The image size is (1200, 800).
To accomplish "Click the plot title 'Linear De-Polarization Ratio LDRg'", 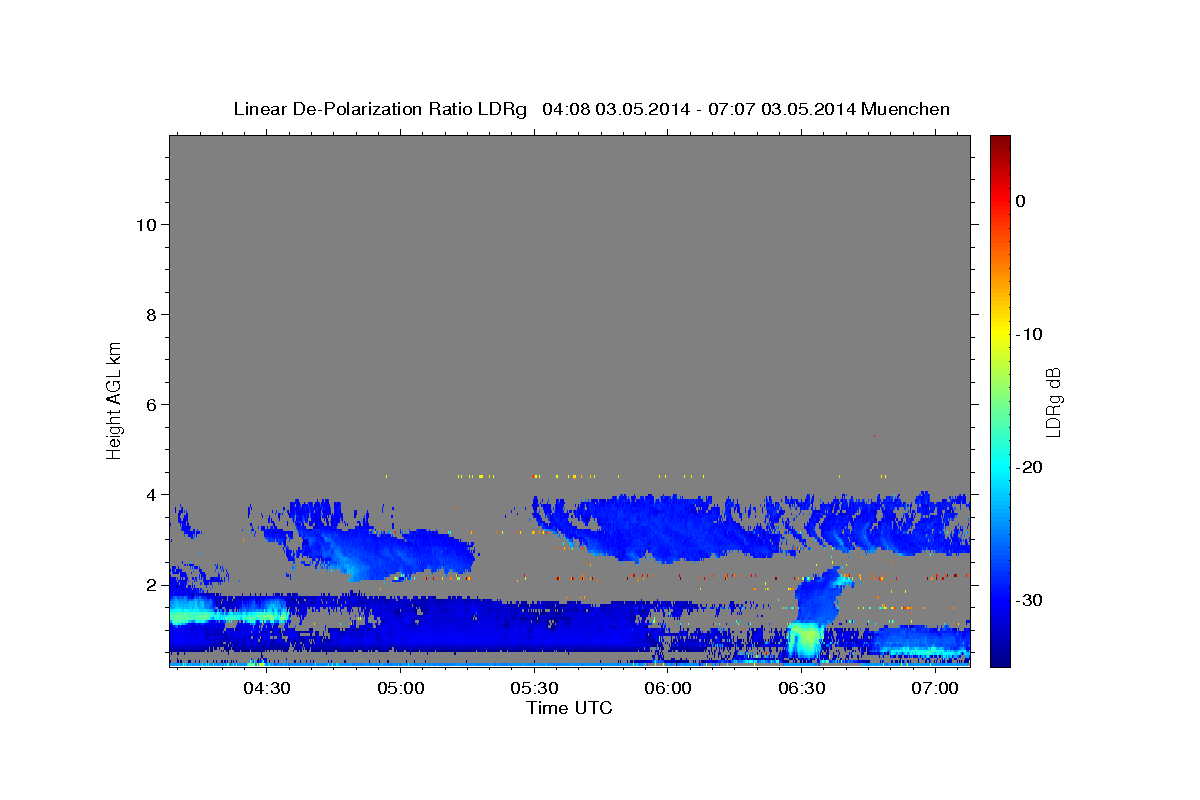I will tap(379, 109).
